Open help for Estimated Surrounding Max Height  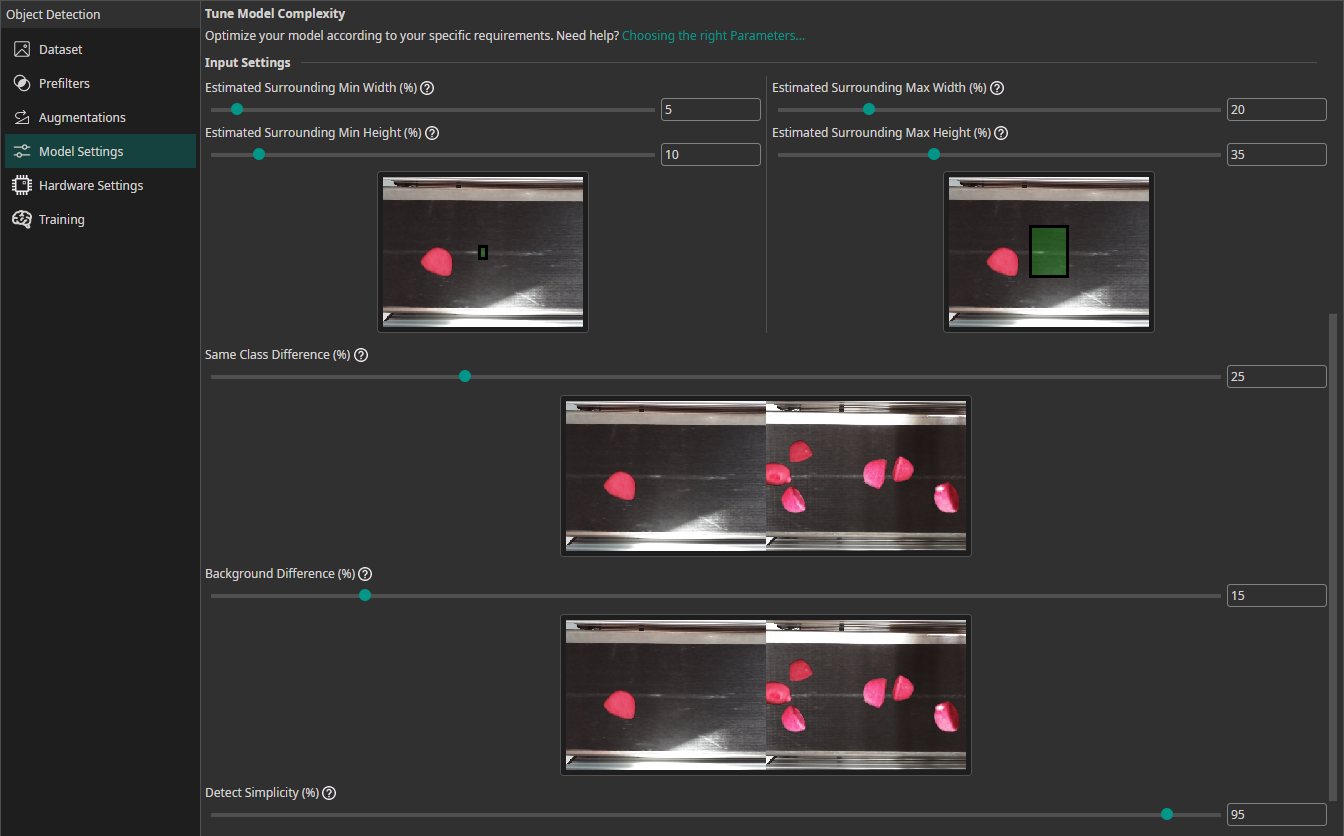[x=1001, y=133]
